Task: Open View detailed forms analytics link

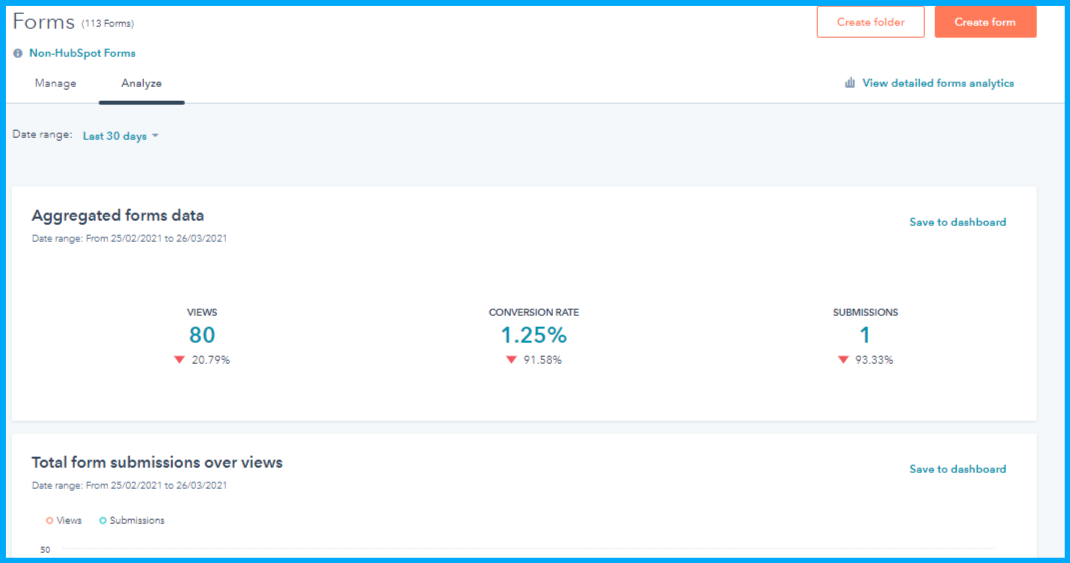Action: (x=938, y=83)
